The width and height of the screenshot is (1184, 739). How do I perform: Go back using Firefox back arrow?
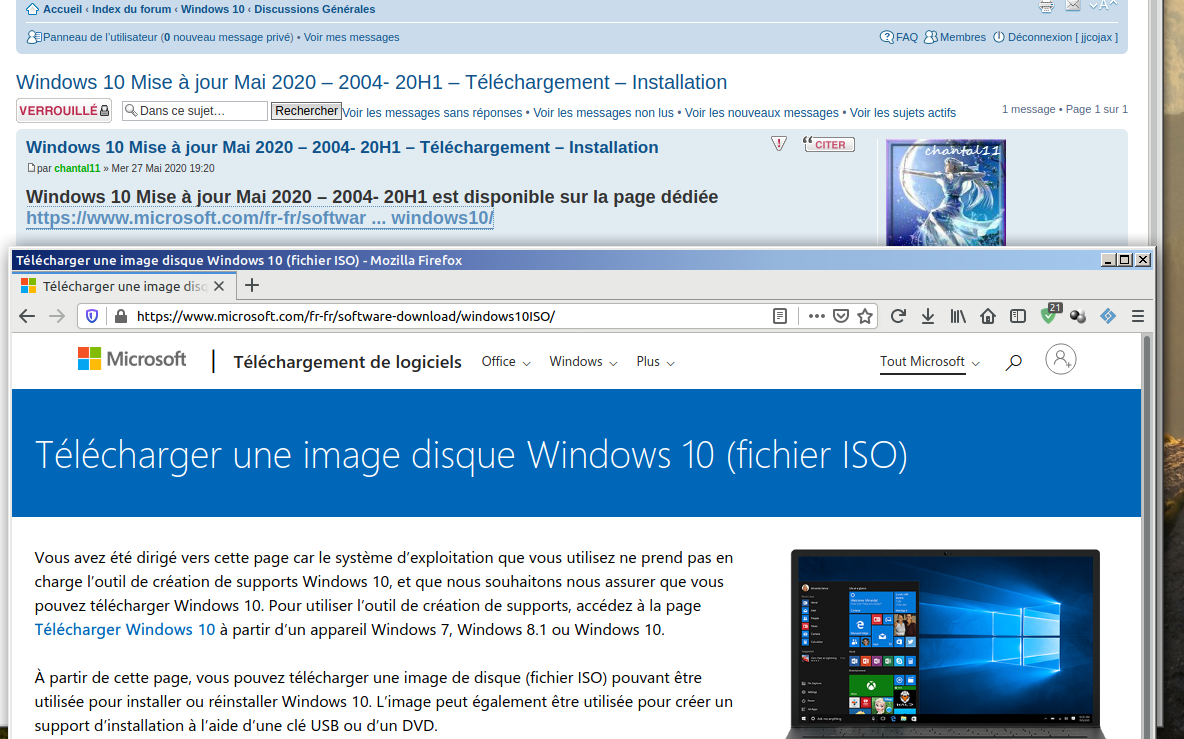click(x=27, y=316)
